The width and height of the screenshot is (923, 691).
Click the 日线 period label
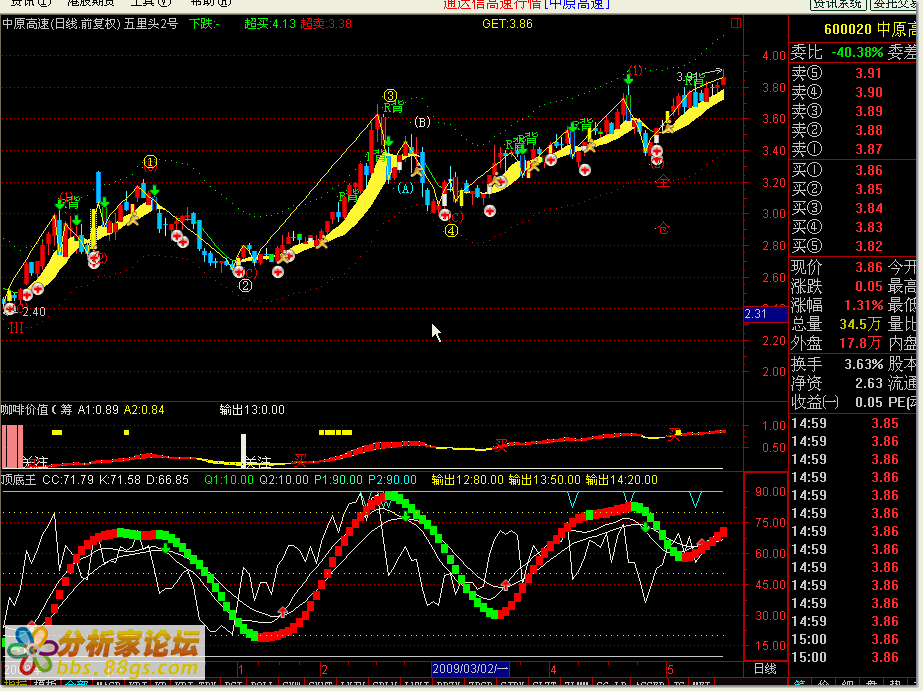(x=765, y=669)
